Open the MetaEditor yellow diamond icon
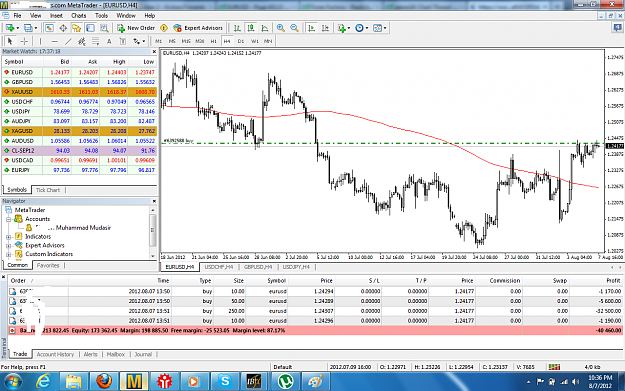 (x=164, y=28)
